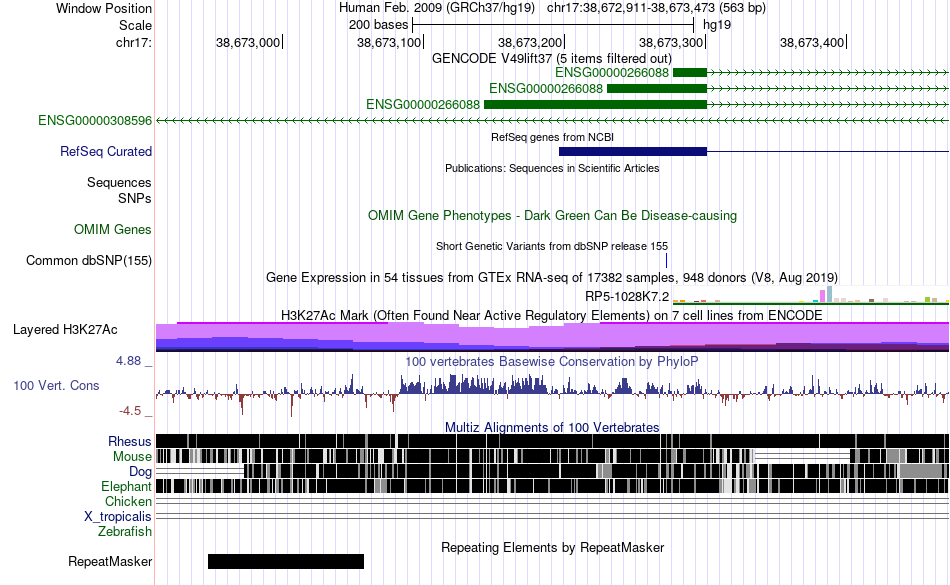Image resolution: width=950 pixels, height=585 pixels.
Task: Select the Chicken alignment row label
Action: point(128,501)
